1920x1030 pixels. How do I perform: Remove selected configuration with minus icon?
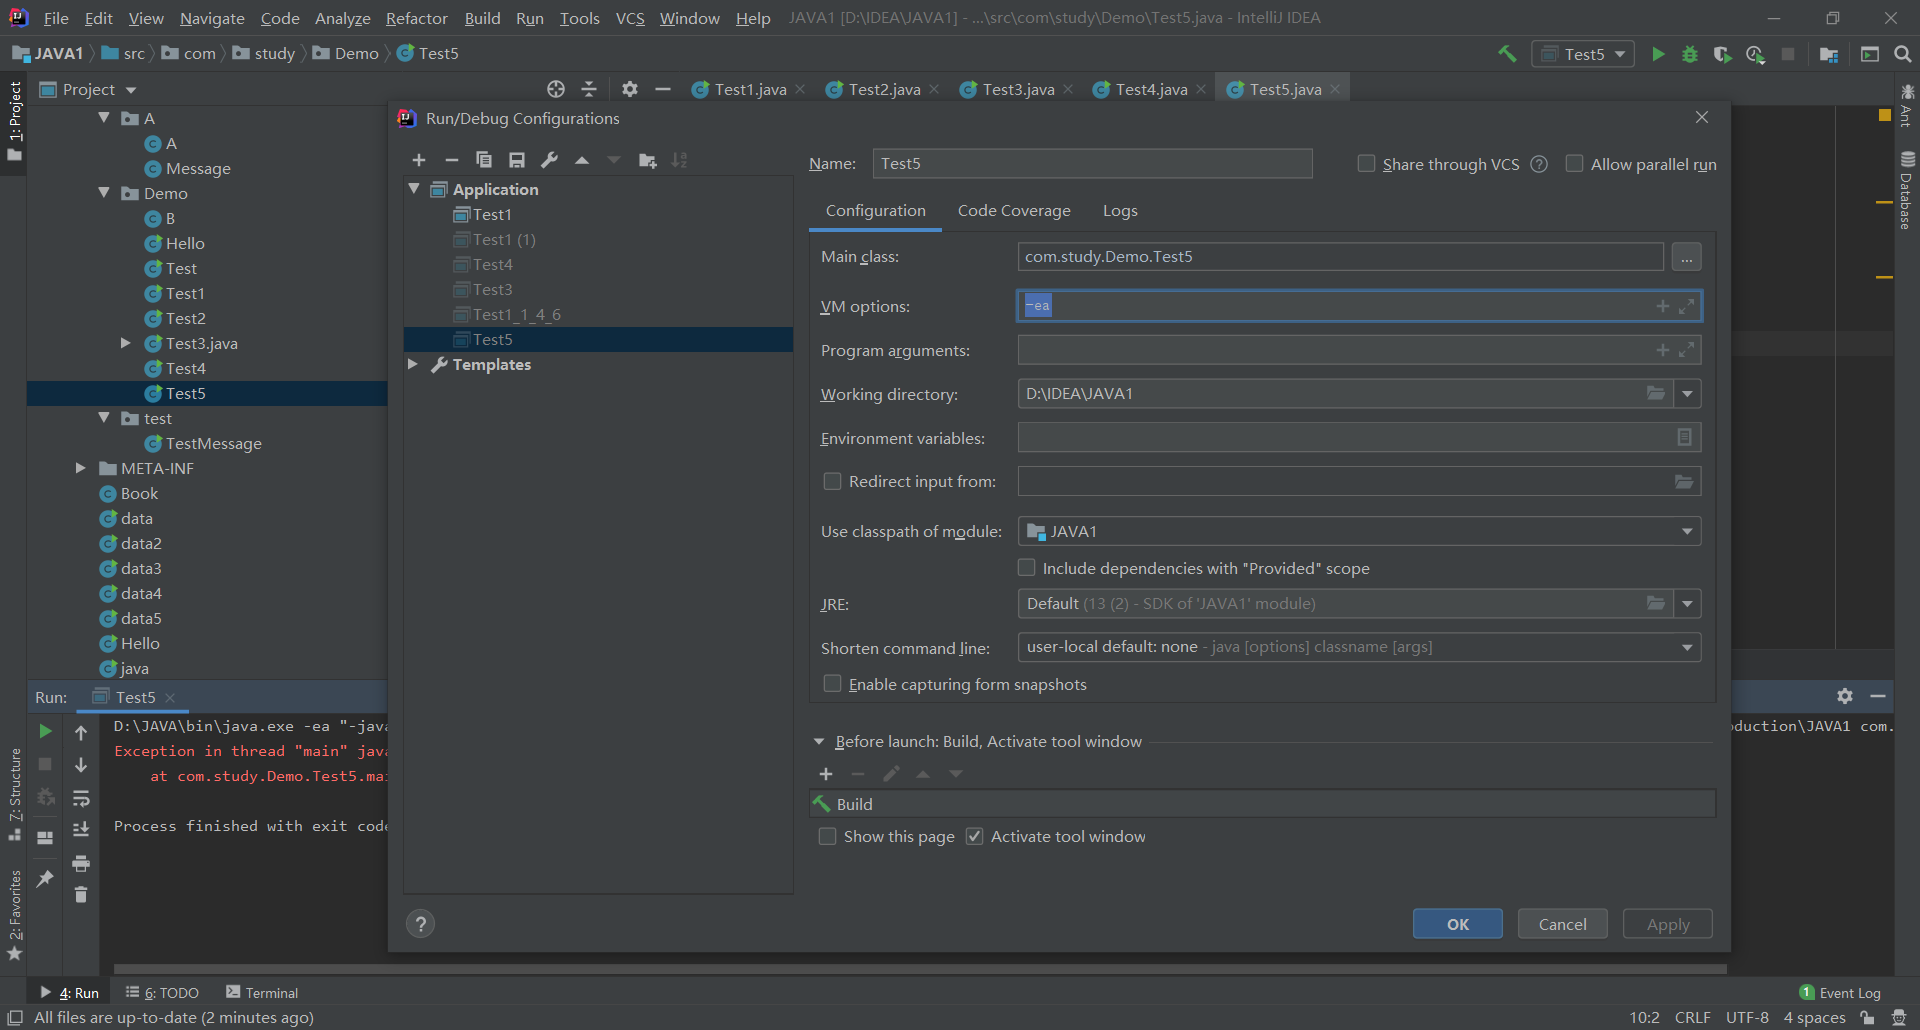point(451,160)
